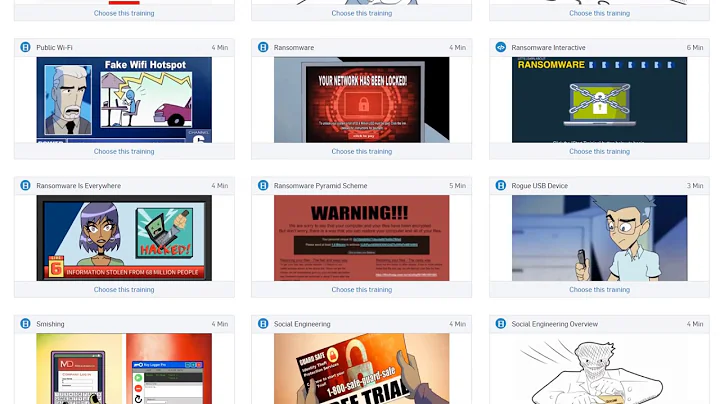Screen dimensions: 720x404
Task: Choose the training in the top-middle partial card
Action: tap(362, 13)
